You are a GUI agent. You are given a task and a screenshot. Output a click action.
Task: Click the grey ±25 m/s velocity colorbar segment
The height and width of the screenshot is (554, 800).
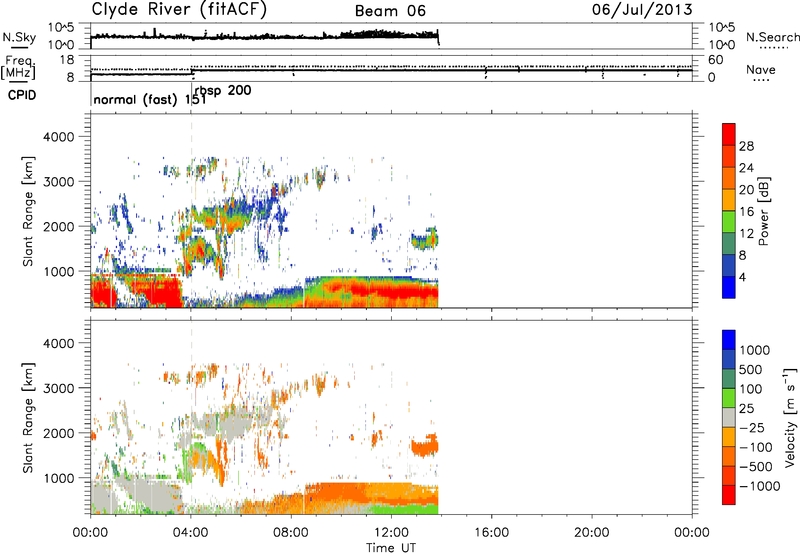(729, 417)
